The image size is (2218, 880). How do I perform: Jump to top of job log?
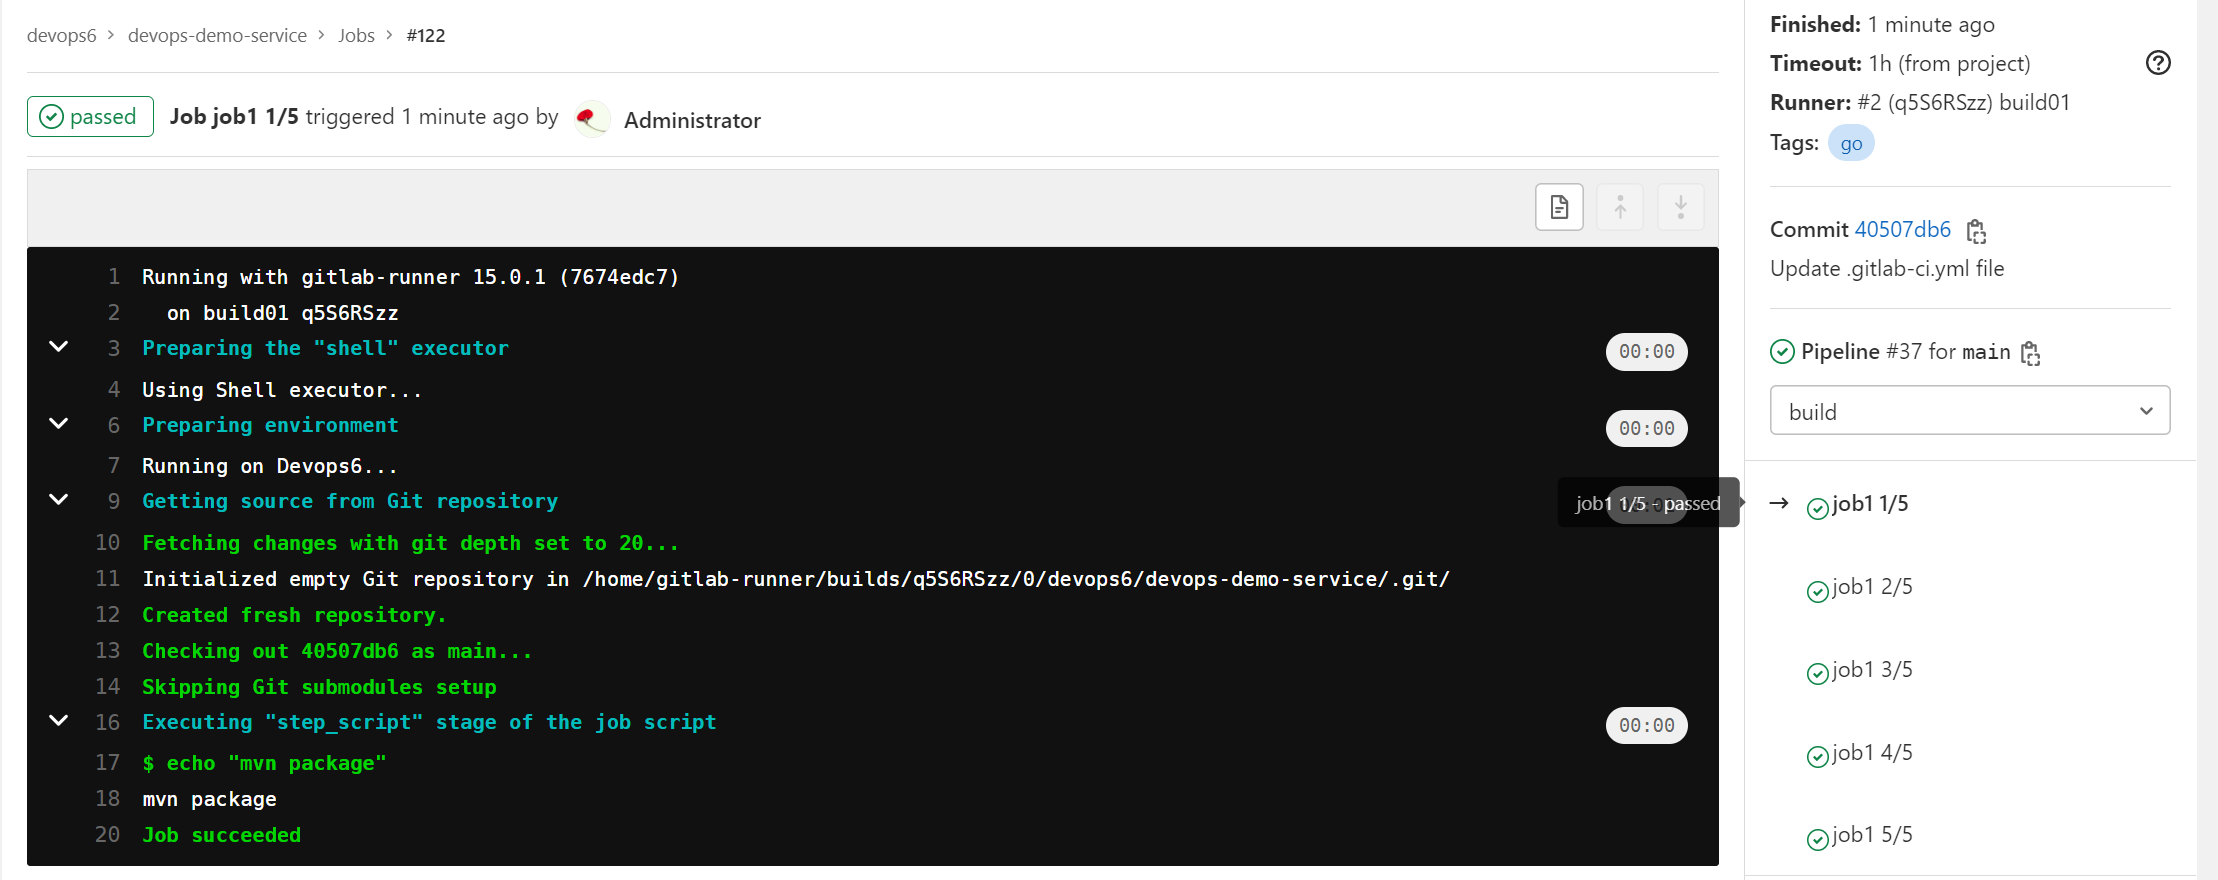pyautogui.click(x=1620, y=207)
